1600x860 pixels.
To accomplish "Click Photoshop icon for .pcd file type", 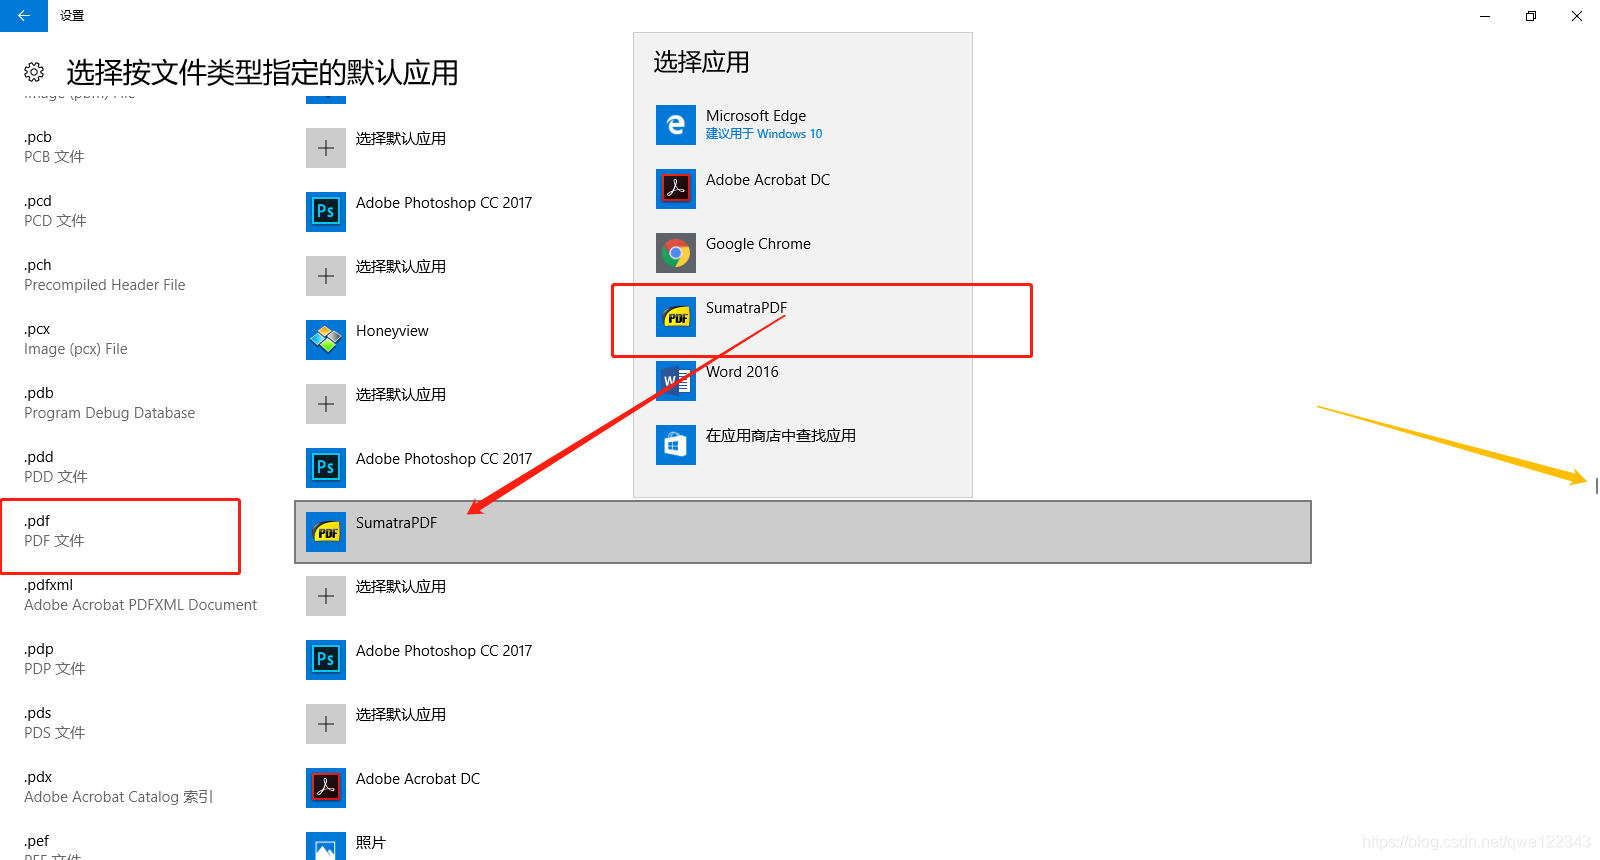I will click(x=326, y=212).
